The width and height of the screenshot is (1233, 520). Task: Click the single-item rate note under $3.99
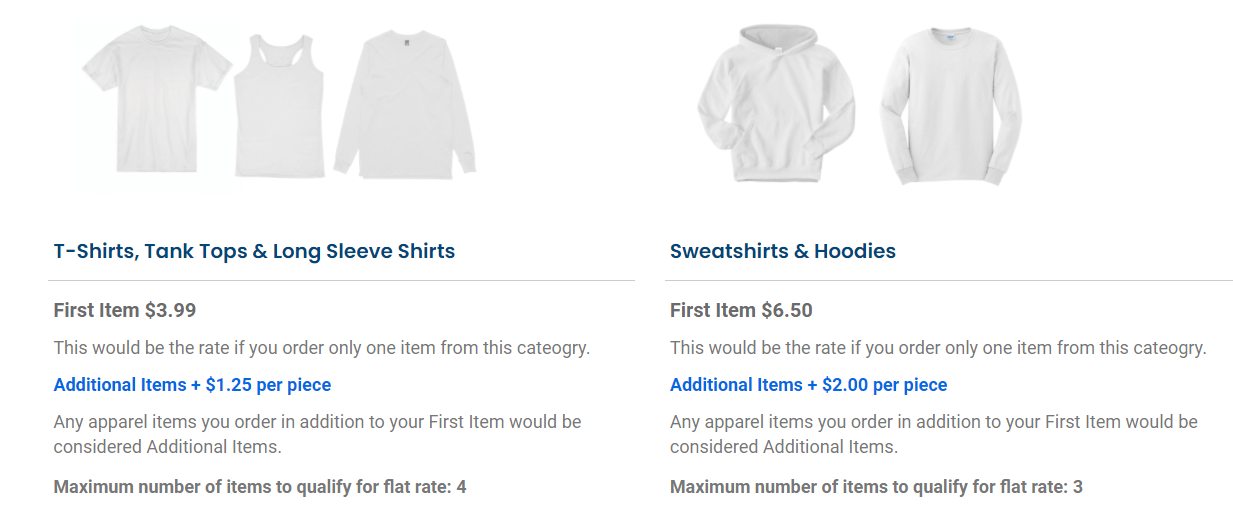click(x=321, y=348)
